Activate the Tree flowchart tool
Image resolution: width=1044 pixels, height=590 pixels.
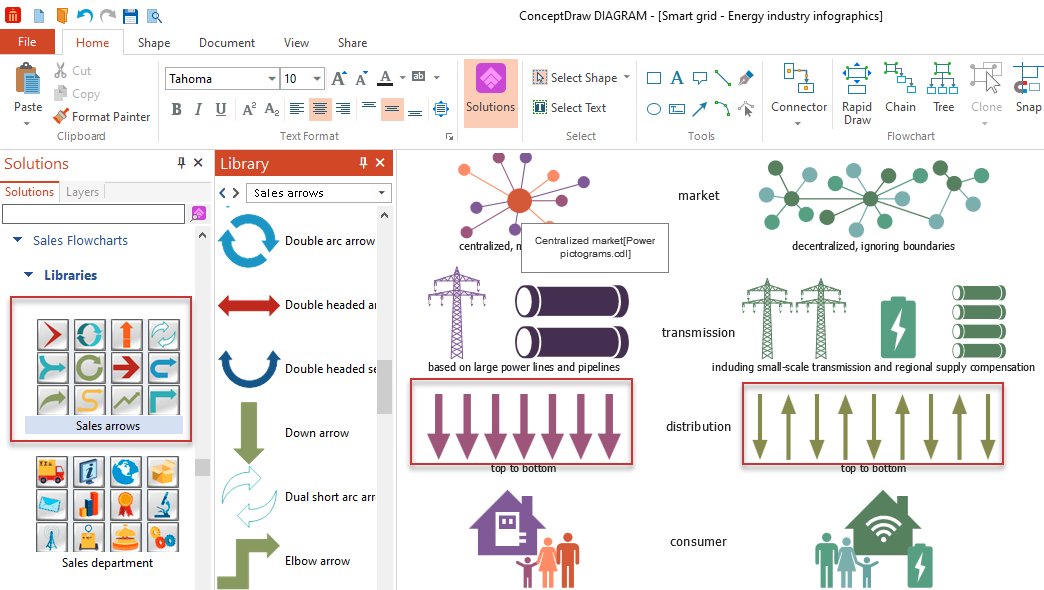point(943,88)
